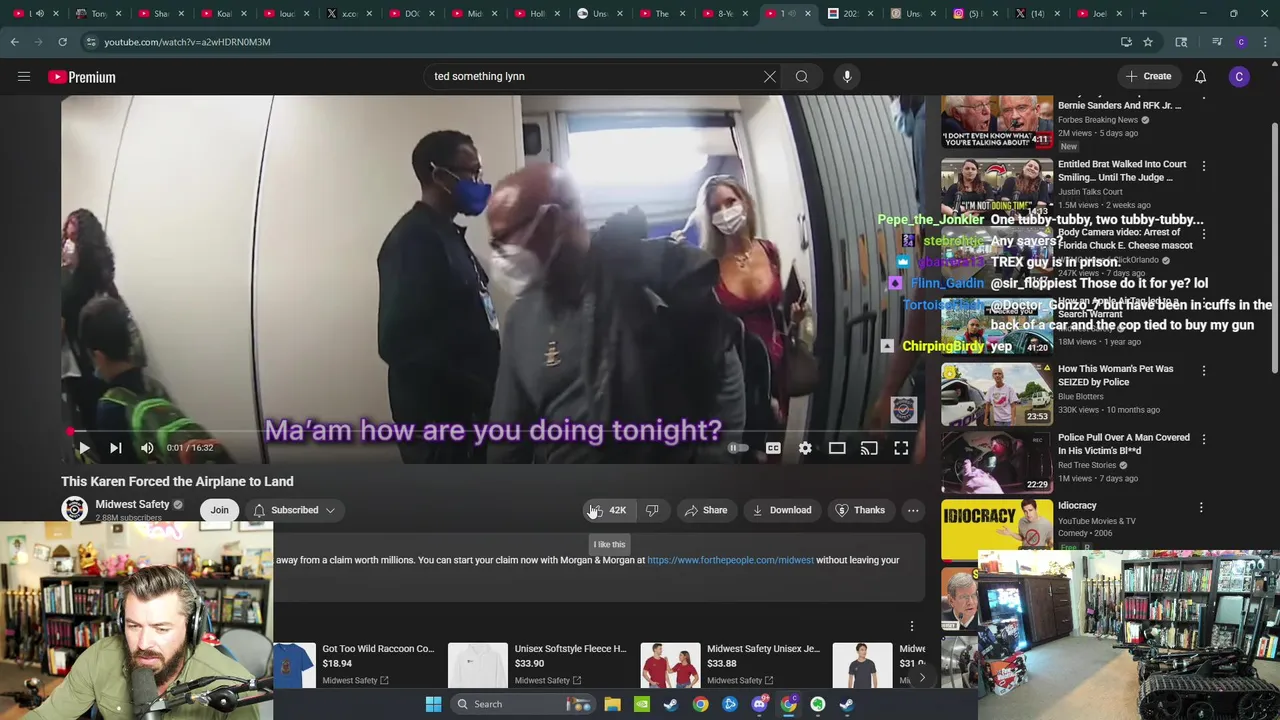The width and height of the screenshot is (1280, 720).
Task: Open Midwest Safety channel avatar
Action: point(75,510)
